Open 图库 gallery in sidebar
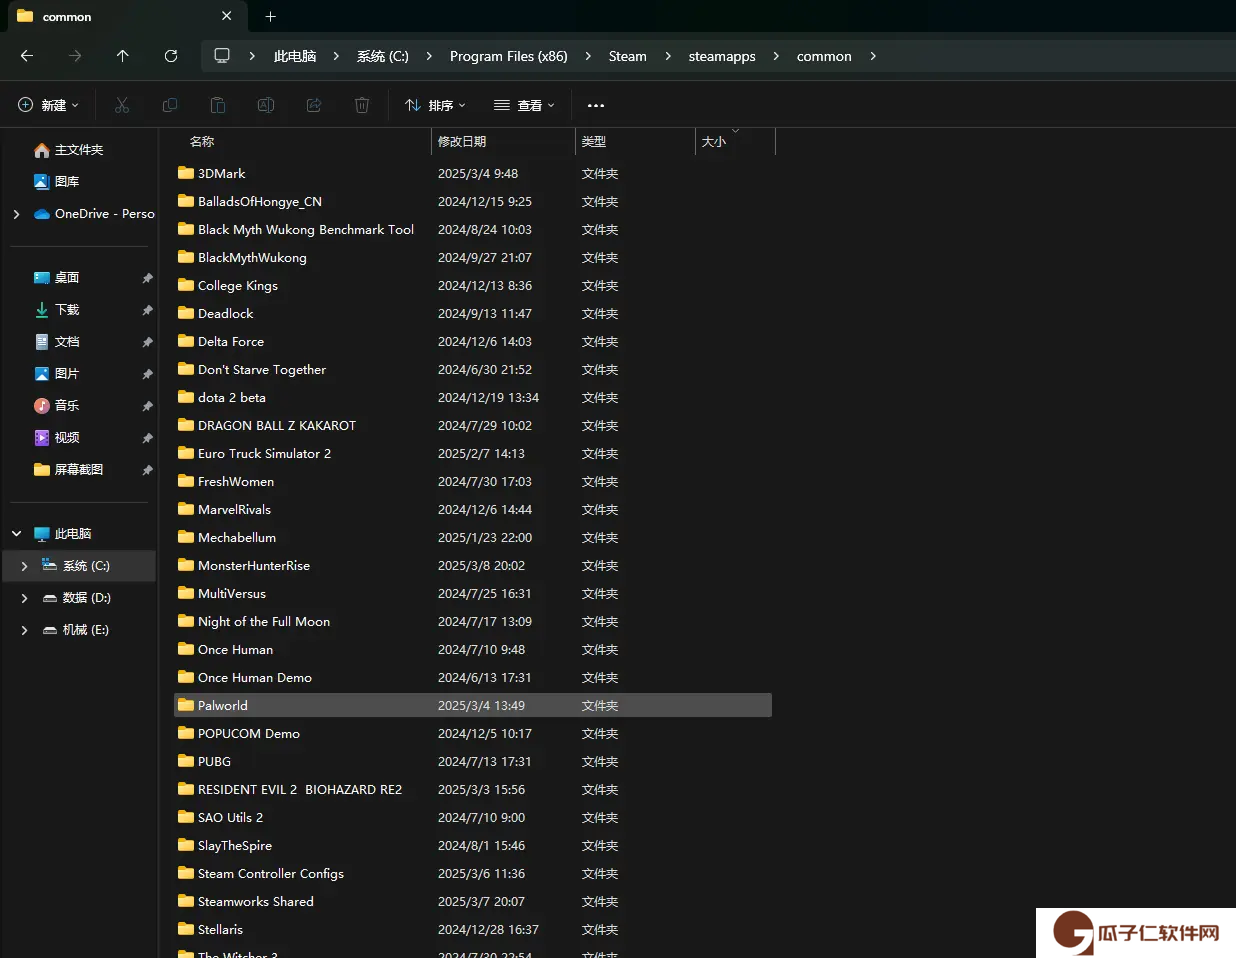1236x958 pixels. (57, 182)
